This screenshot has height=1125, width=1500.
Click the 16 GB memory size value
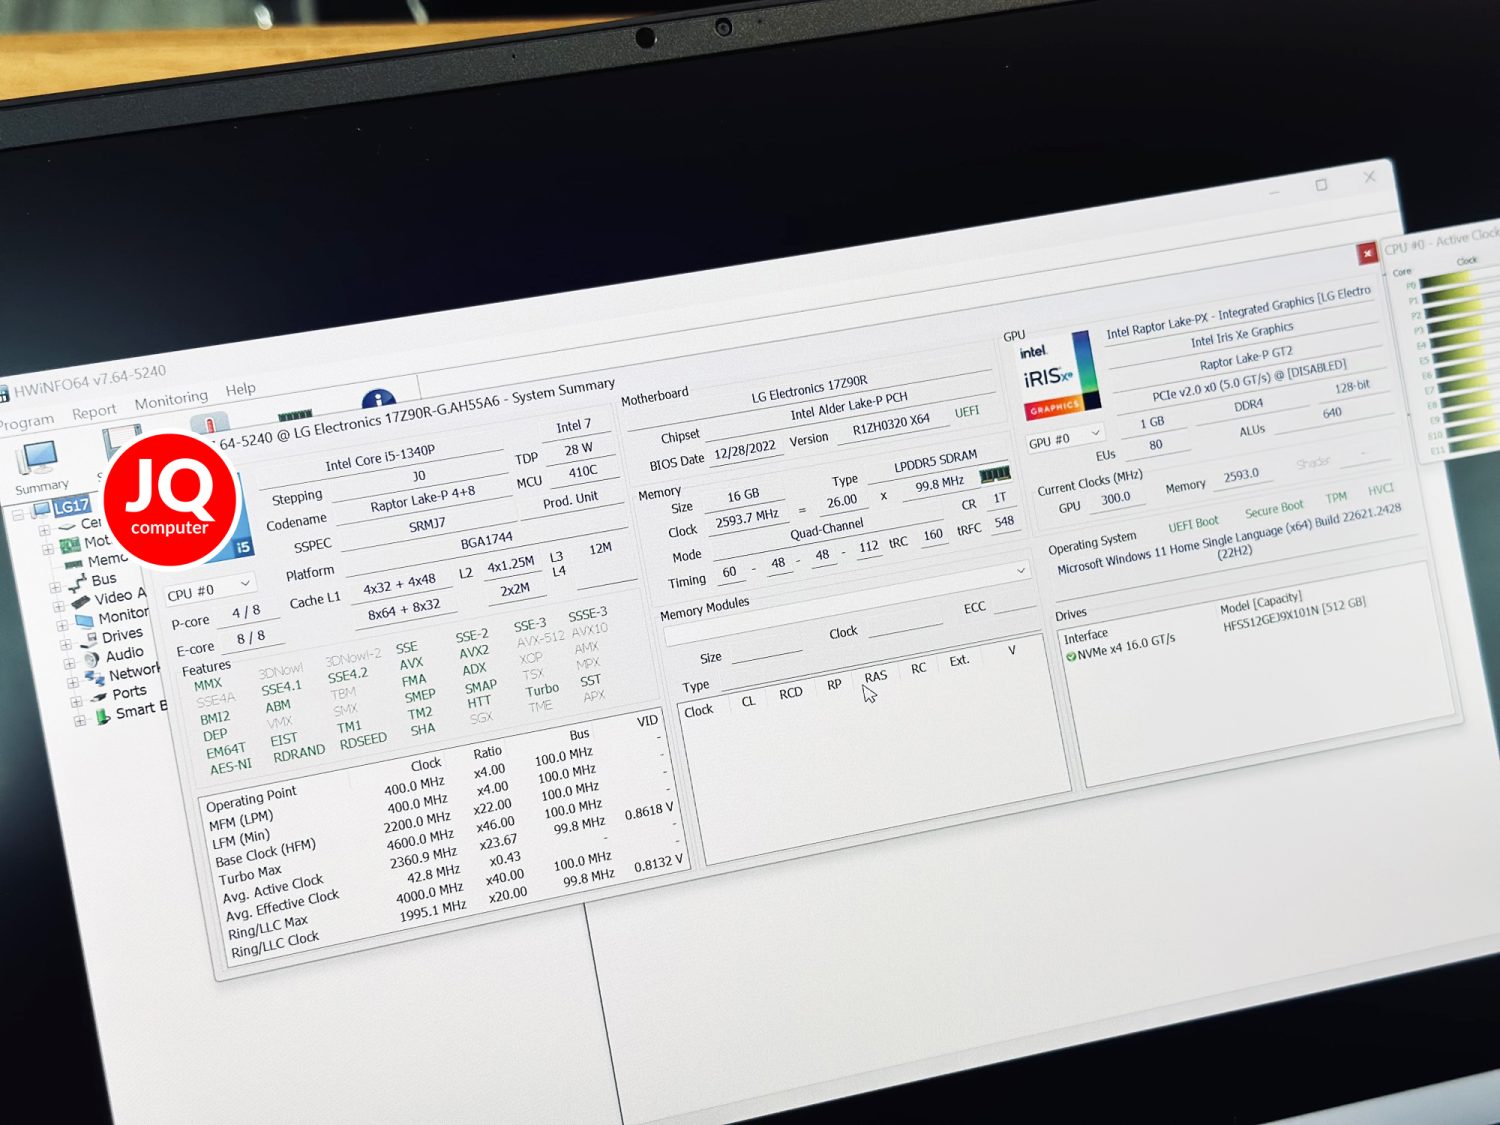pyautogui.click(x=743, y=495)
